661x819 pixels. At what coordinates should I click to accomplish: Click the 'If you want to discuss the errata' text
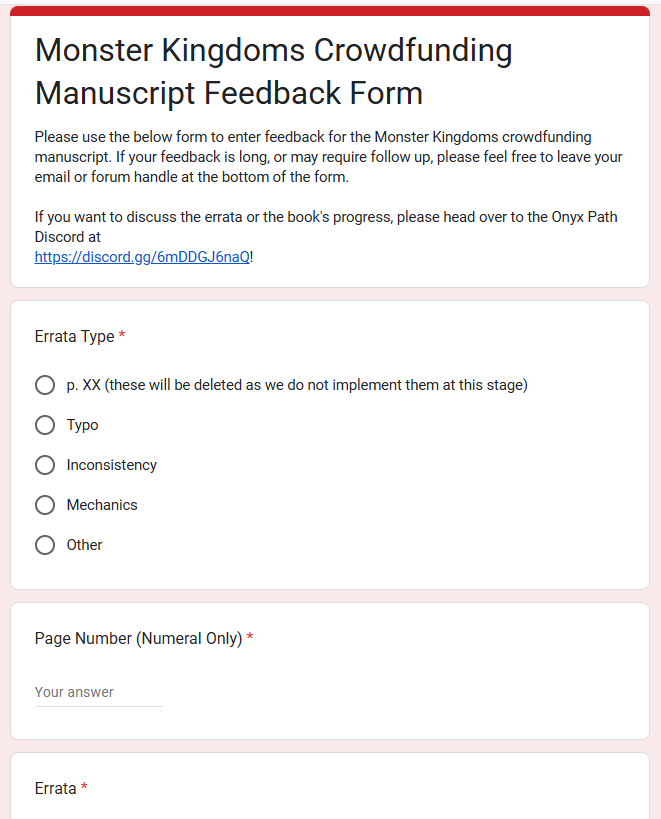[x=325, y=226]
